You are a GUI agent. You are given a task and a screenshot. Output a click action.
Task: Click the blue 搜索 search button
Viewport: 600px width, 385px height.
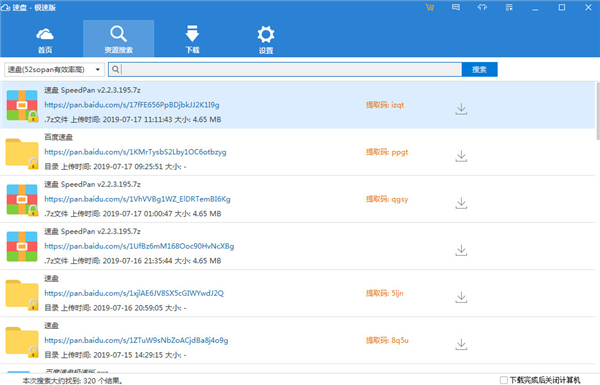(x=479, y=70)
